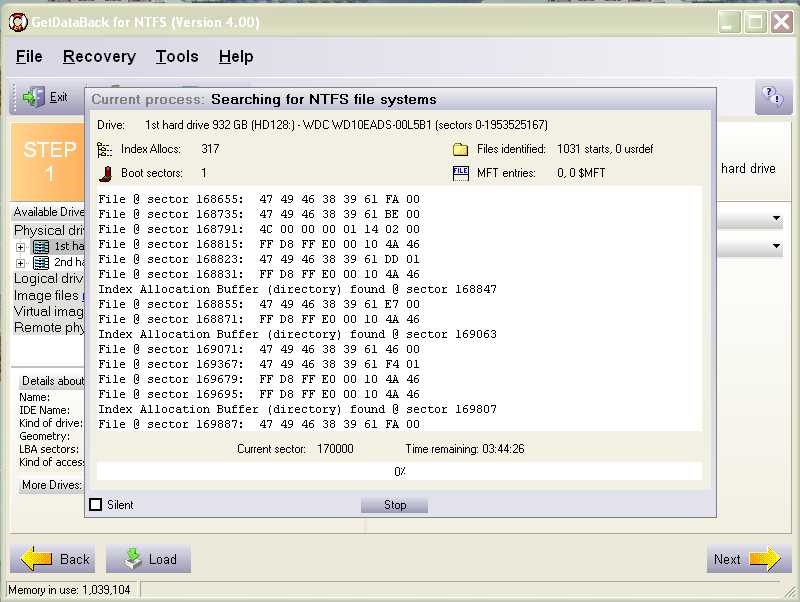Click the Back yellow arrow icon
Image resolution: width=800 pixels, height=602 pixels.
36,559
